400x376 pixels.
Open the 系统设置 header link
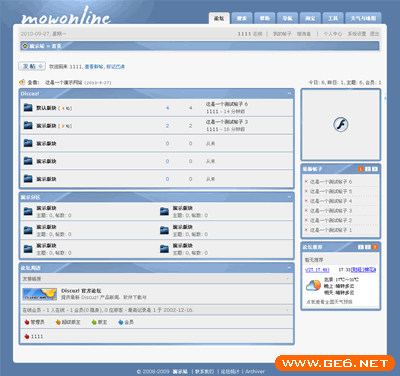357,34
